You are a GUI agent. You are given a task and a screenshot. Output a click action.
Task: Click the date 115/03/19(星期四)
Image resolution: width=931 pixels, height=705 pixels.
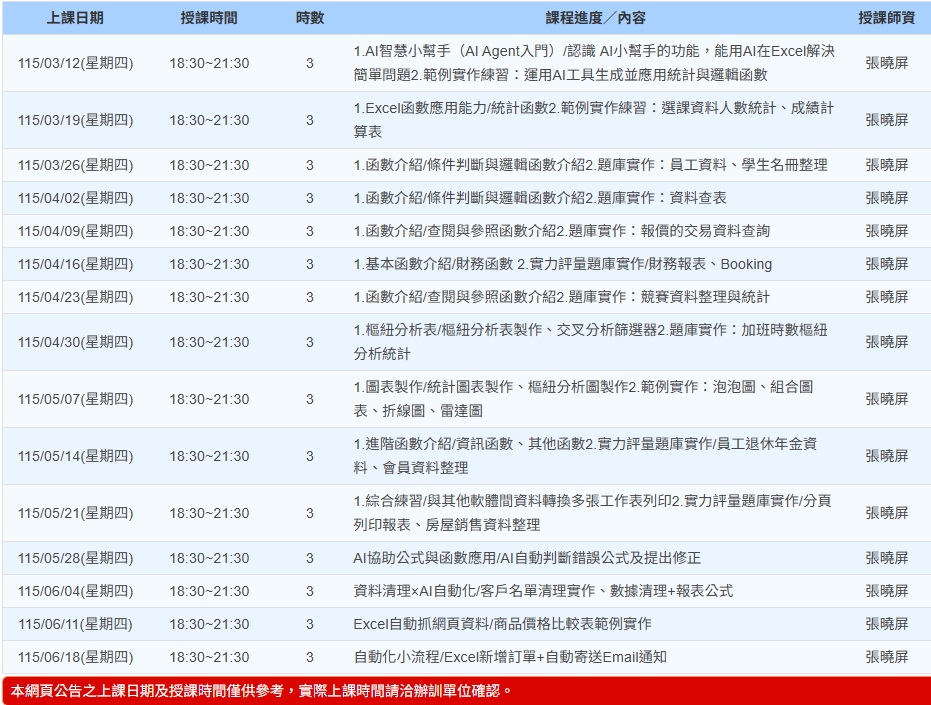(x=75, y=120)
